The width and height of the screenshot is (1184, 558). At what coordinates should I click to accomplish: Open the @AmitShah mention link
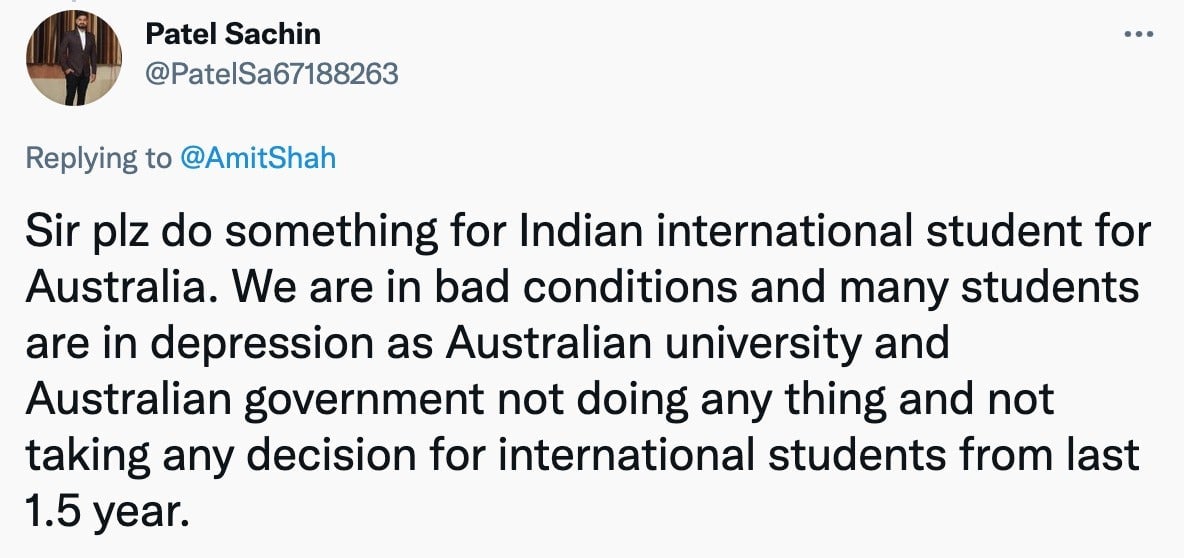[257, 159]
